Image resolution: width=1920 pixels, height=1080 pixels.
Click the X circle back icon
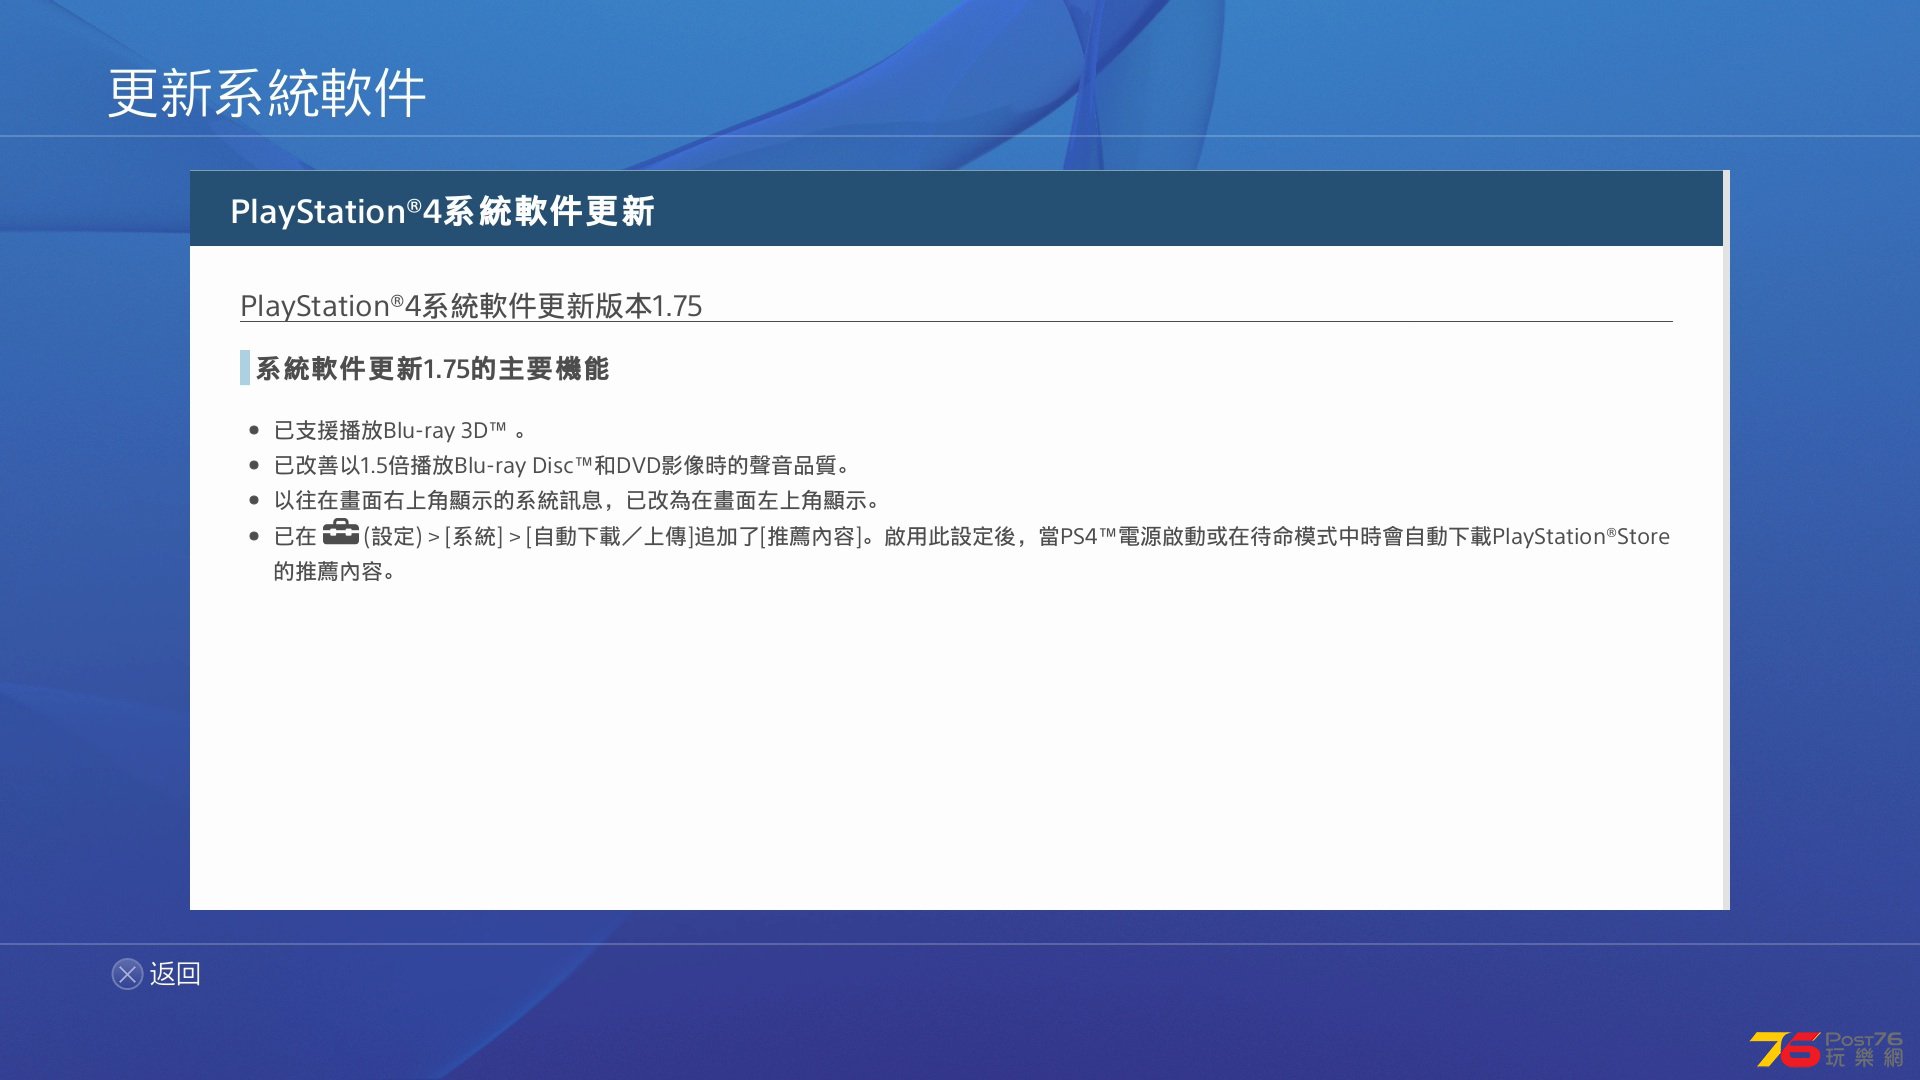click(127, 974)
